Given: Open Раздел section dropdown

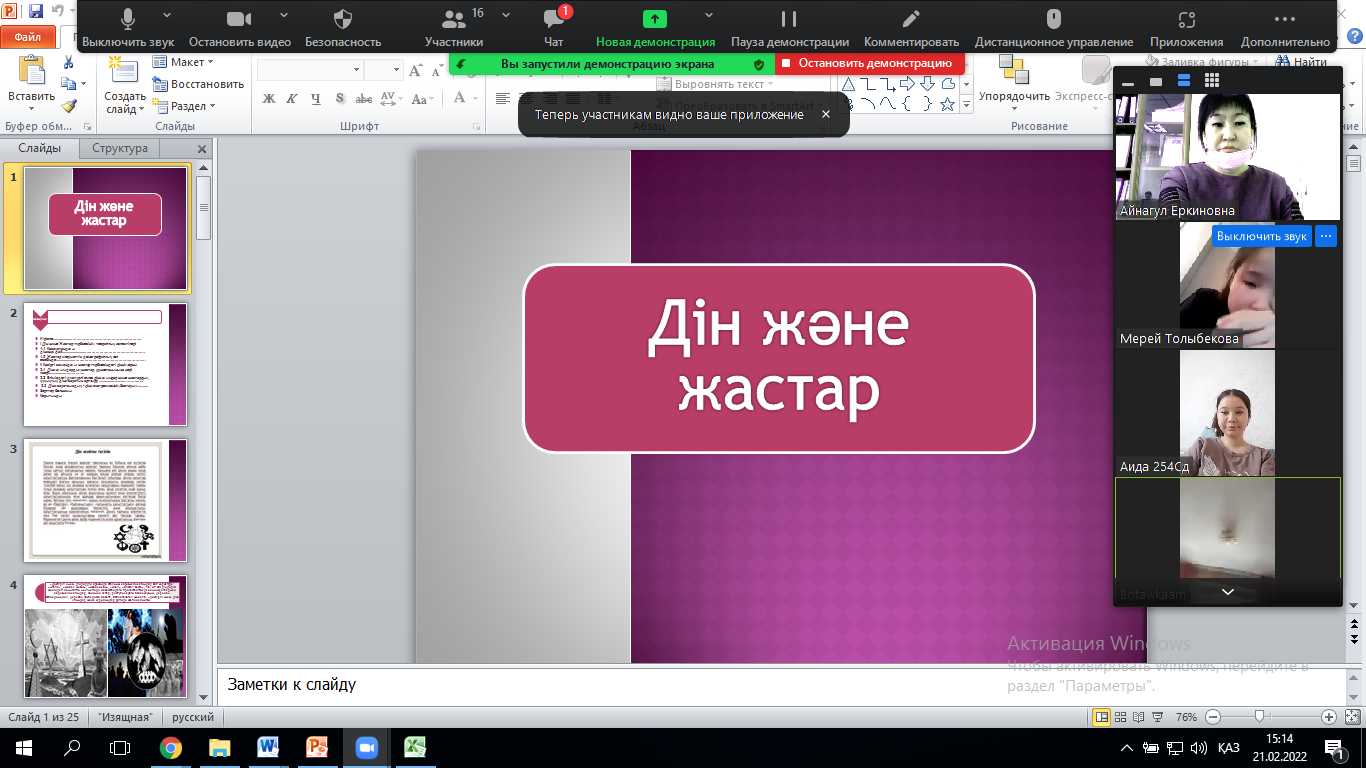Looking at the screenshot, I should tap(185, 105).
